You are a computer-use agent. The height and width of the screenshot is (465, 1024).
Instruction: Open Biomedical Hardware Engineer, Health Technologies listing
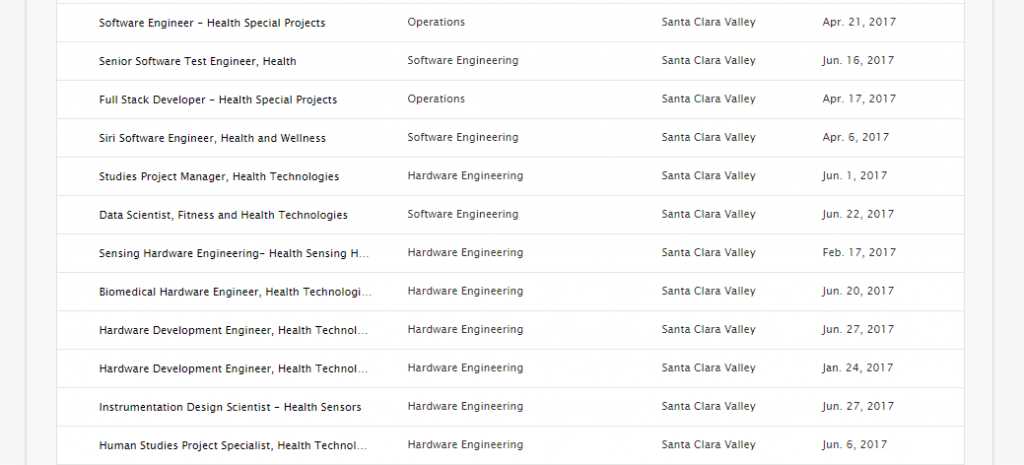[235, 292]
